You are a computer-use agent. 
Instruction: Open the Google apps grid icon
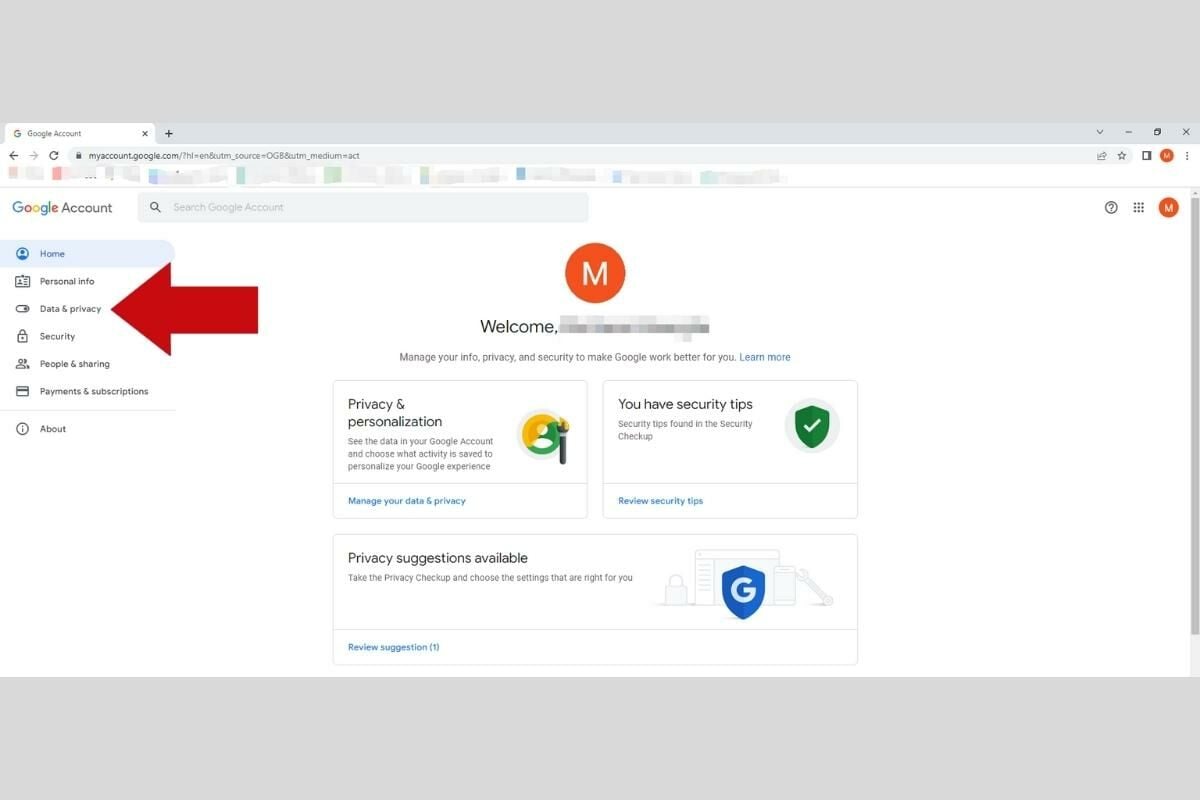1138,208
